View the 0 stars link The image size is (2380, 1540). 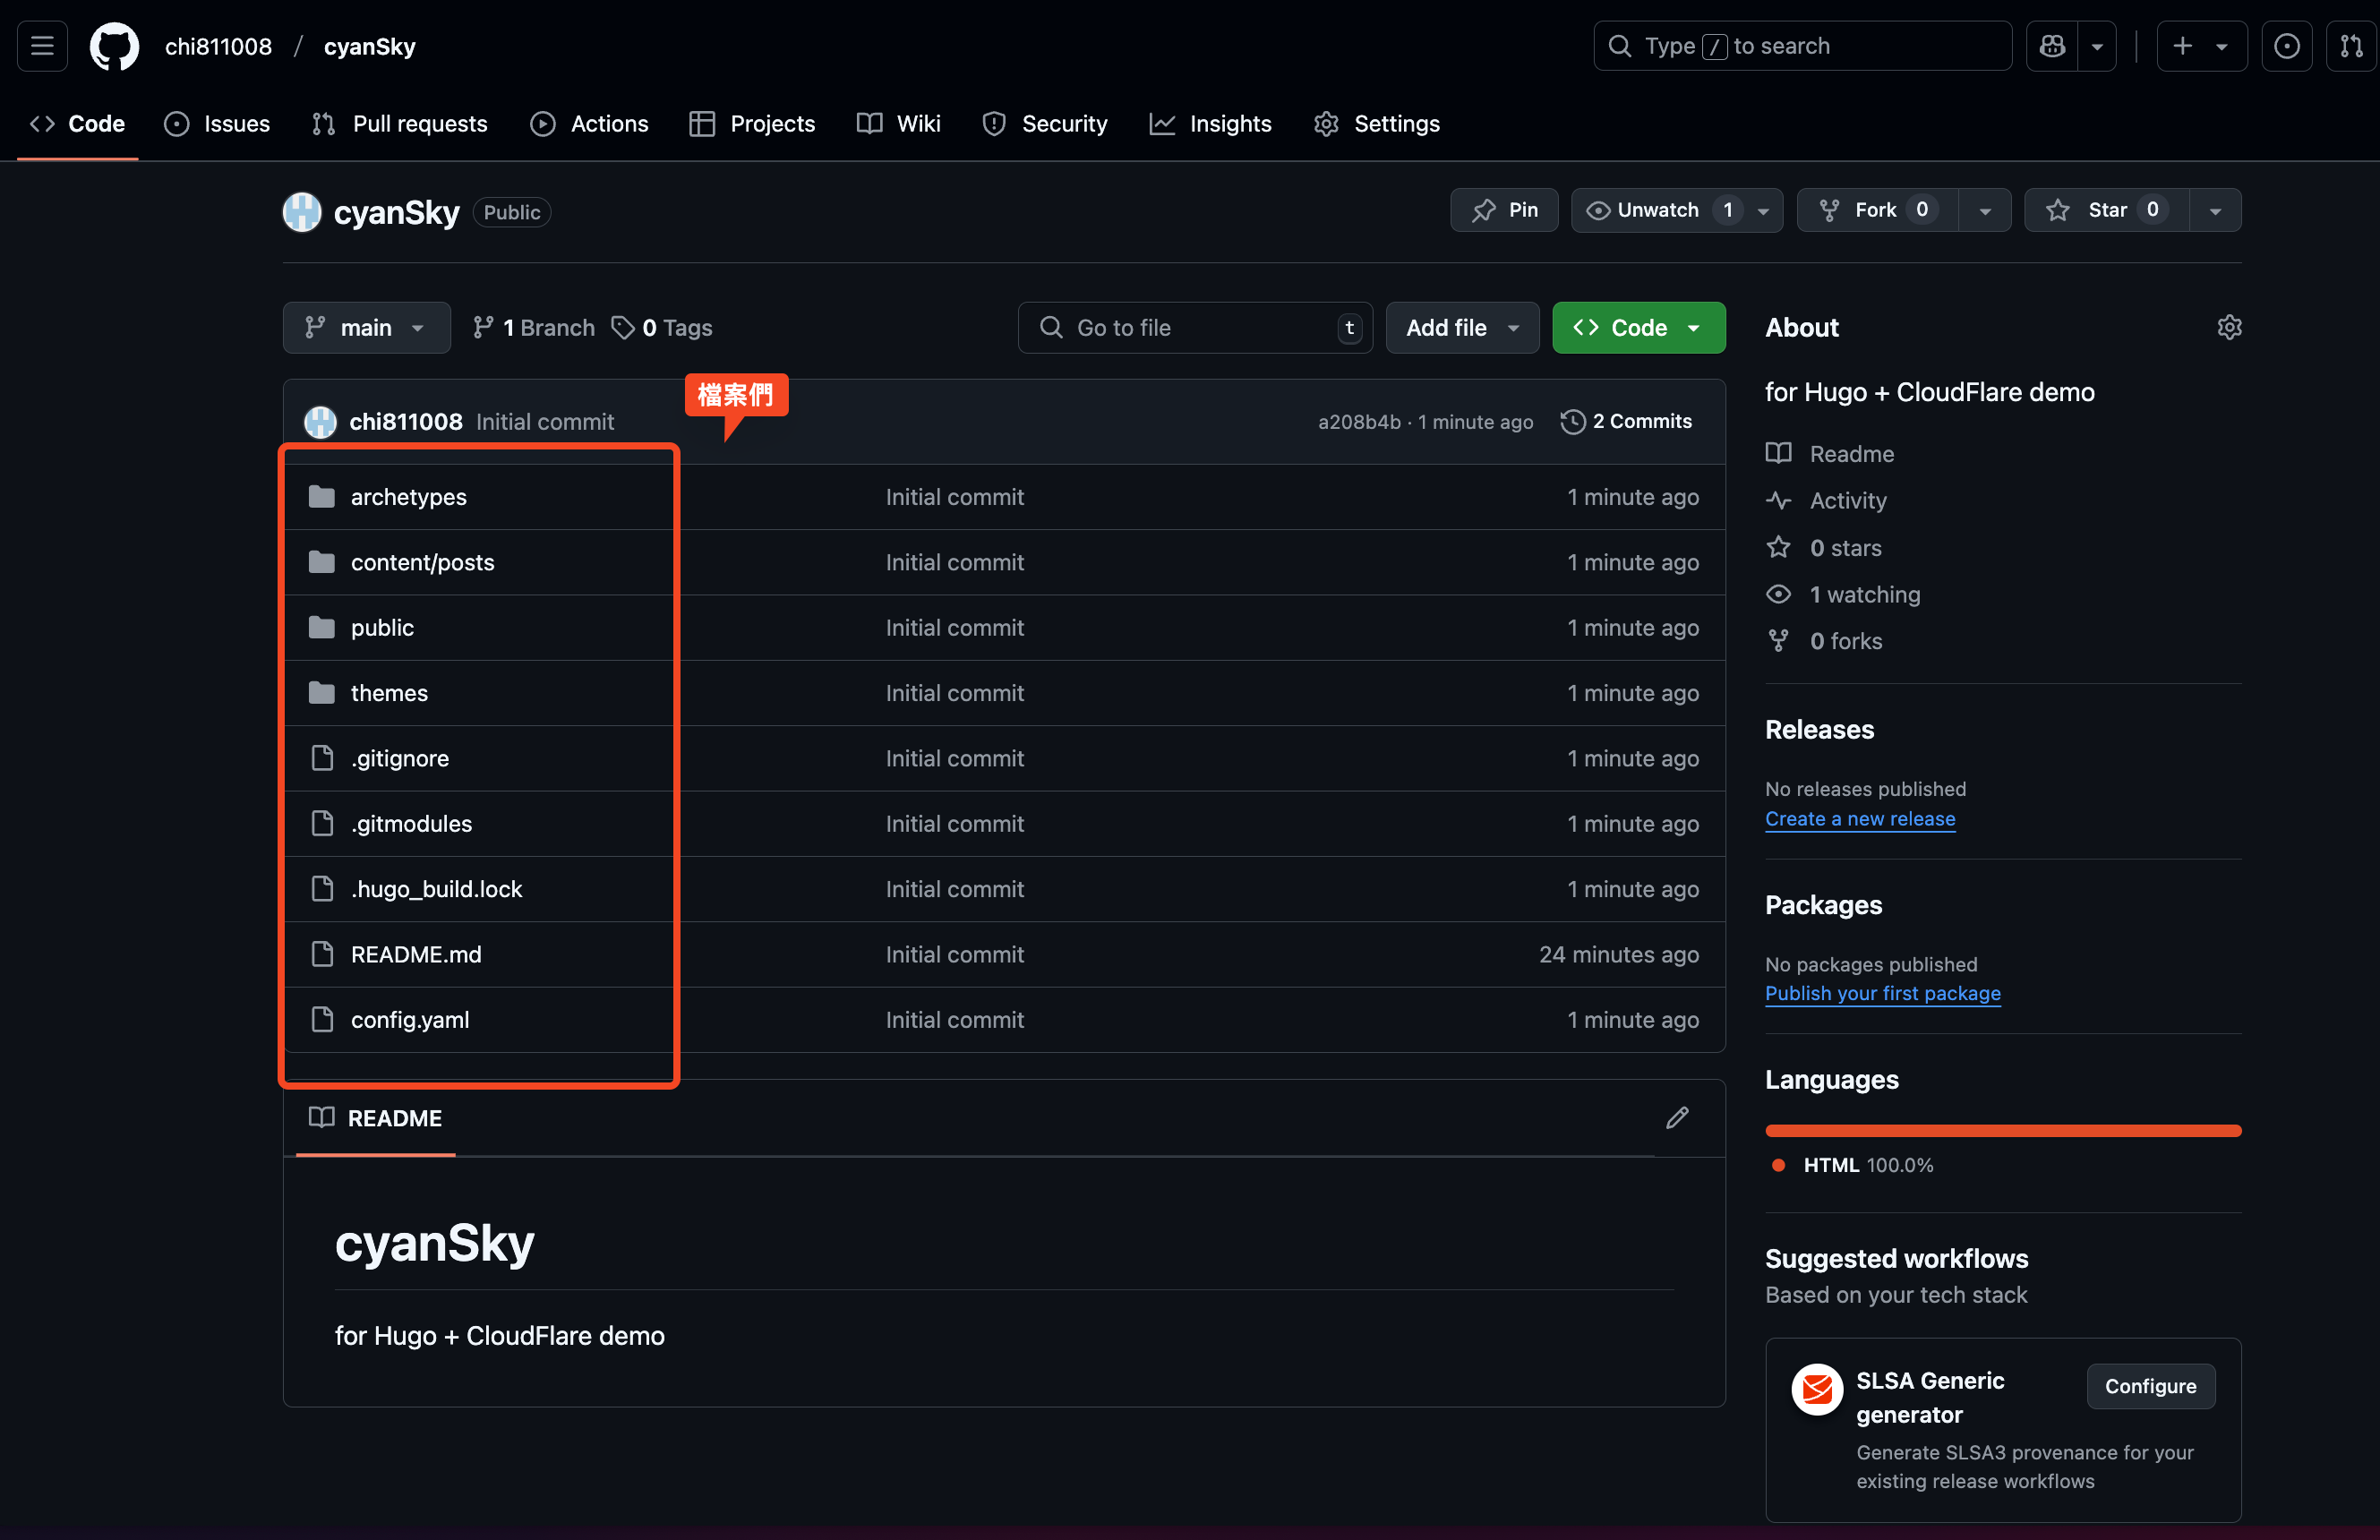click(1823, 548)
